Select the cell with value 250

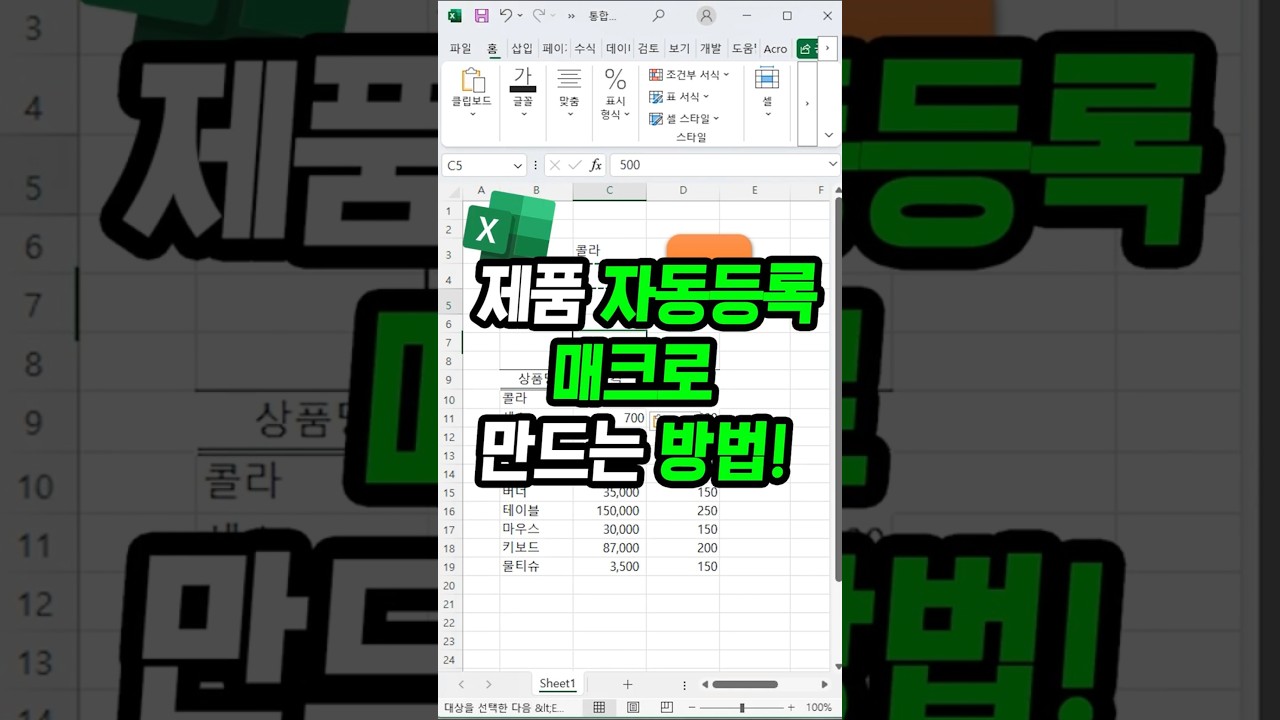(683, 510)
